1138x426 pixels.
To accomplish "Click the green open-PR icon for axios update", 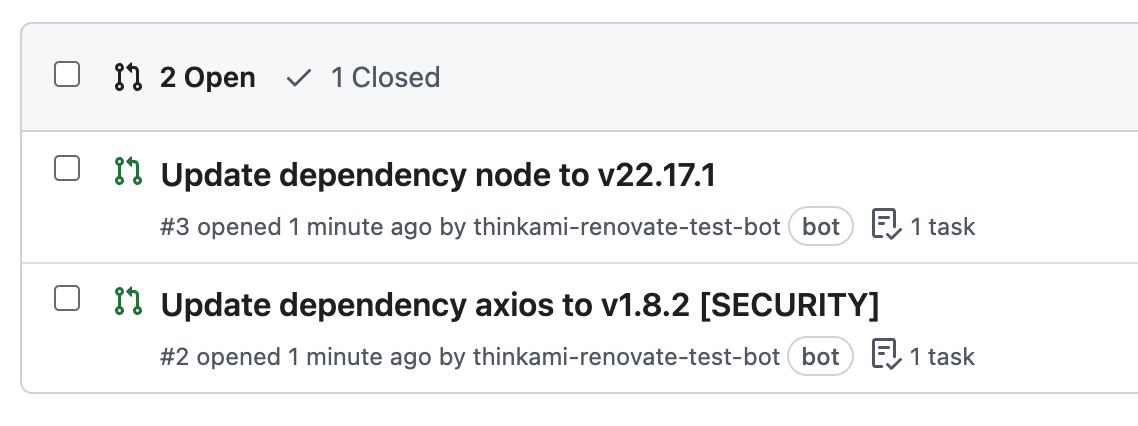I will point(128,301).
